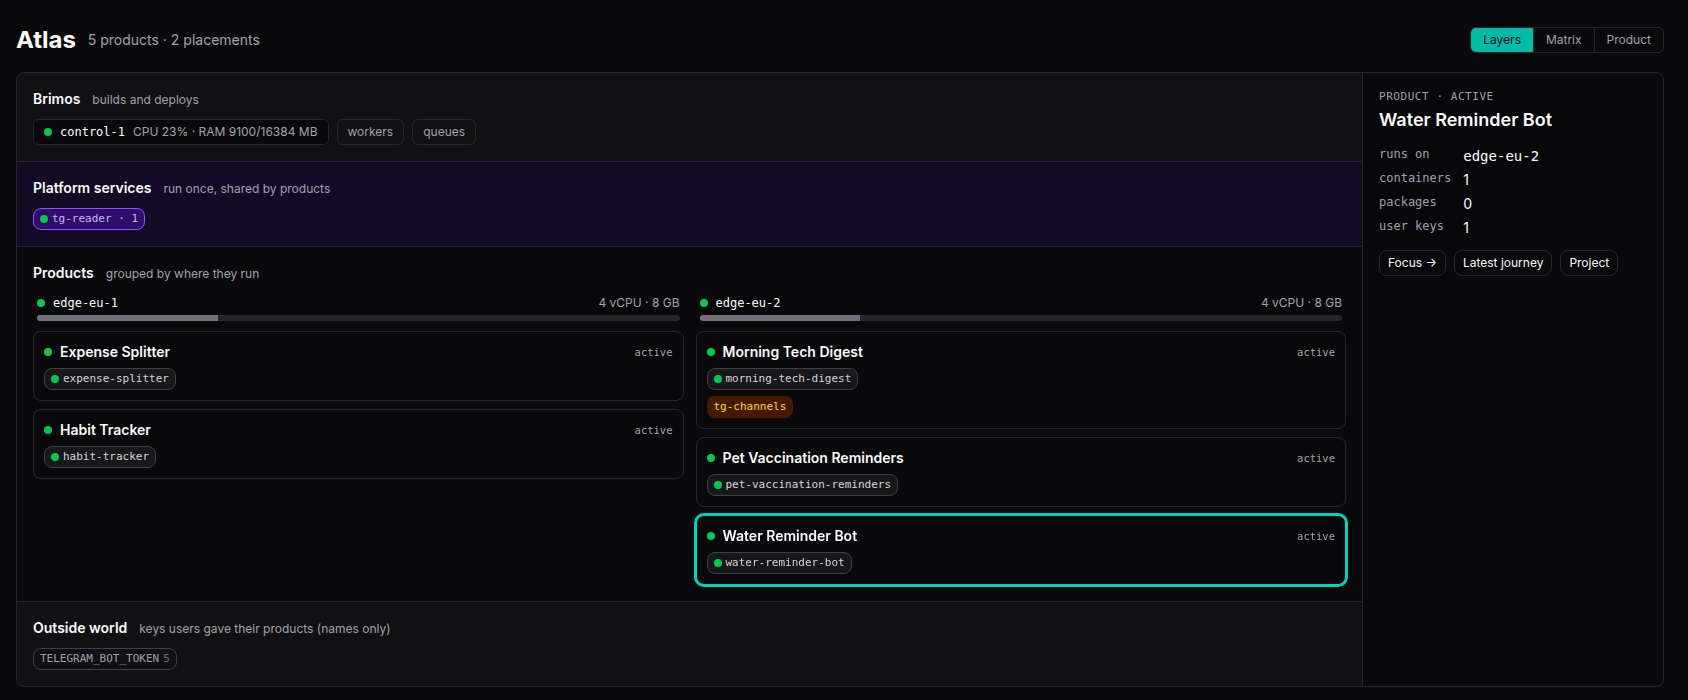
Task: Click the queues chip under Brimos
Action: pos(444,132)
